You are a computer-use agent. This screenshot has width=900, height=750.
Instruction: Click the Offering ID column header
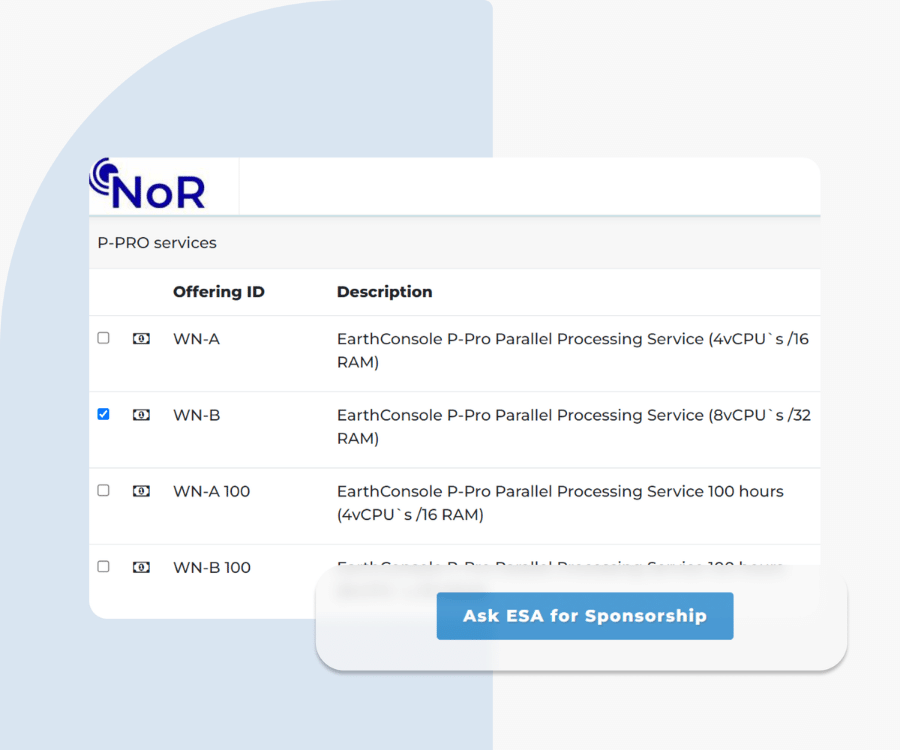point(218,292)
